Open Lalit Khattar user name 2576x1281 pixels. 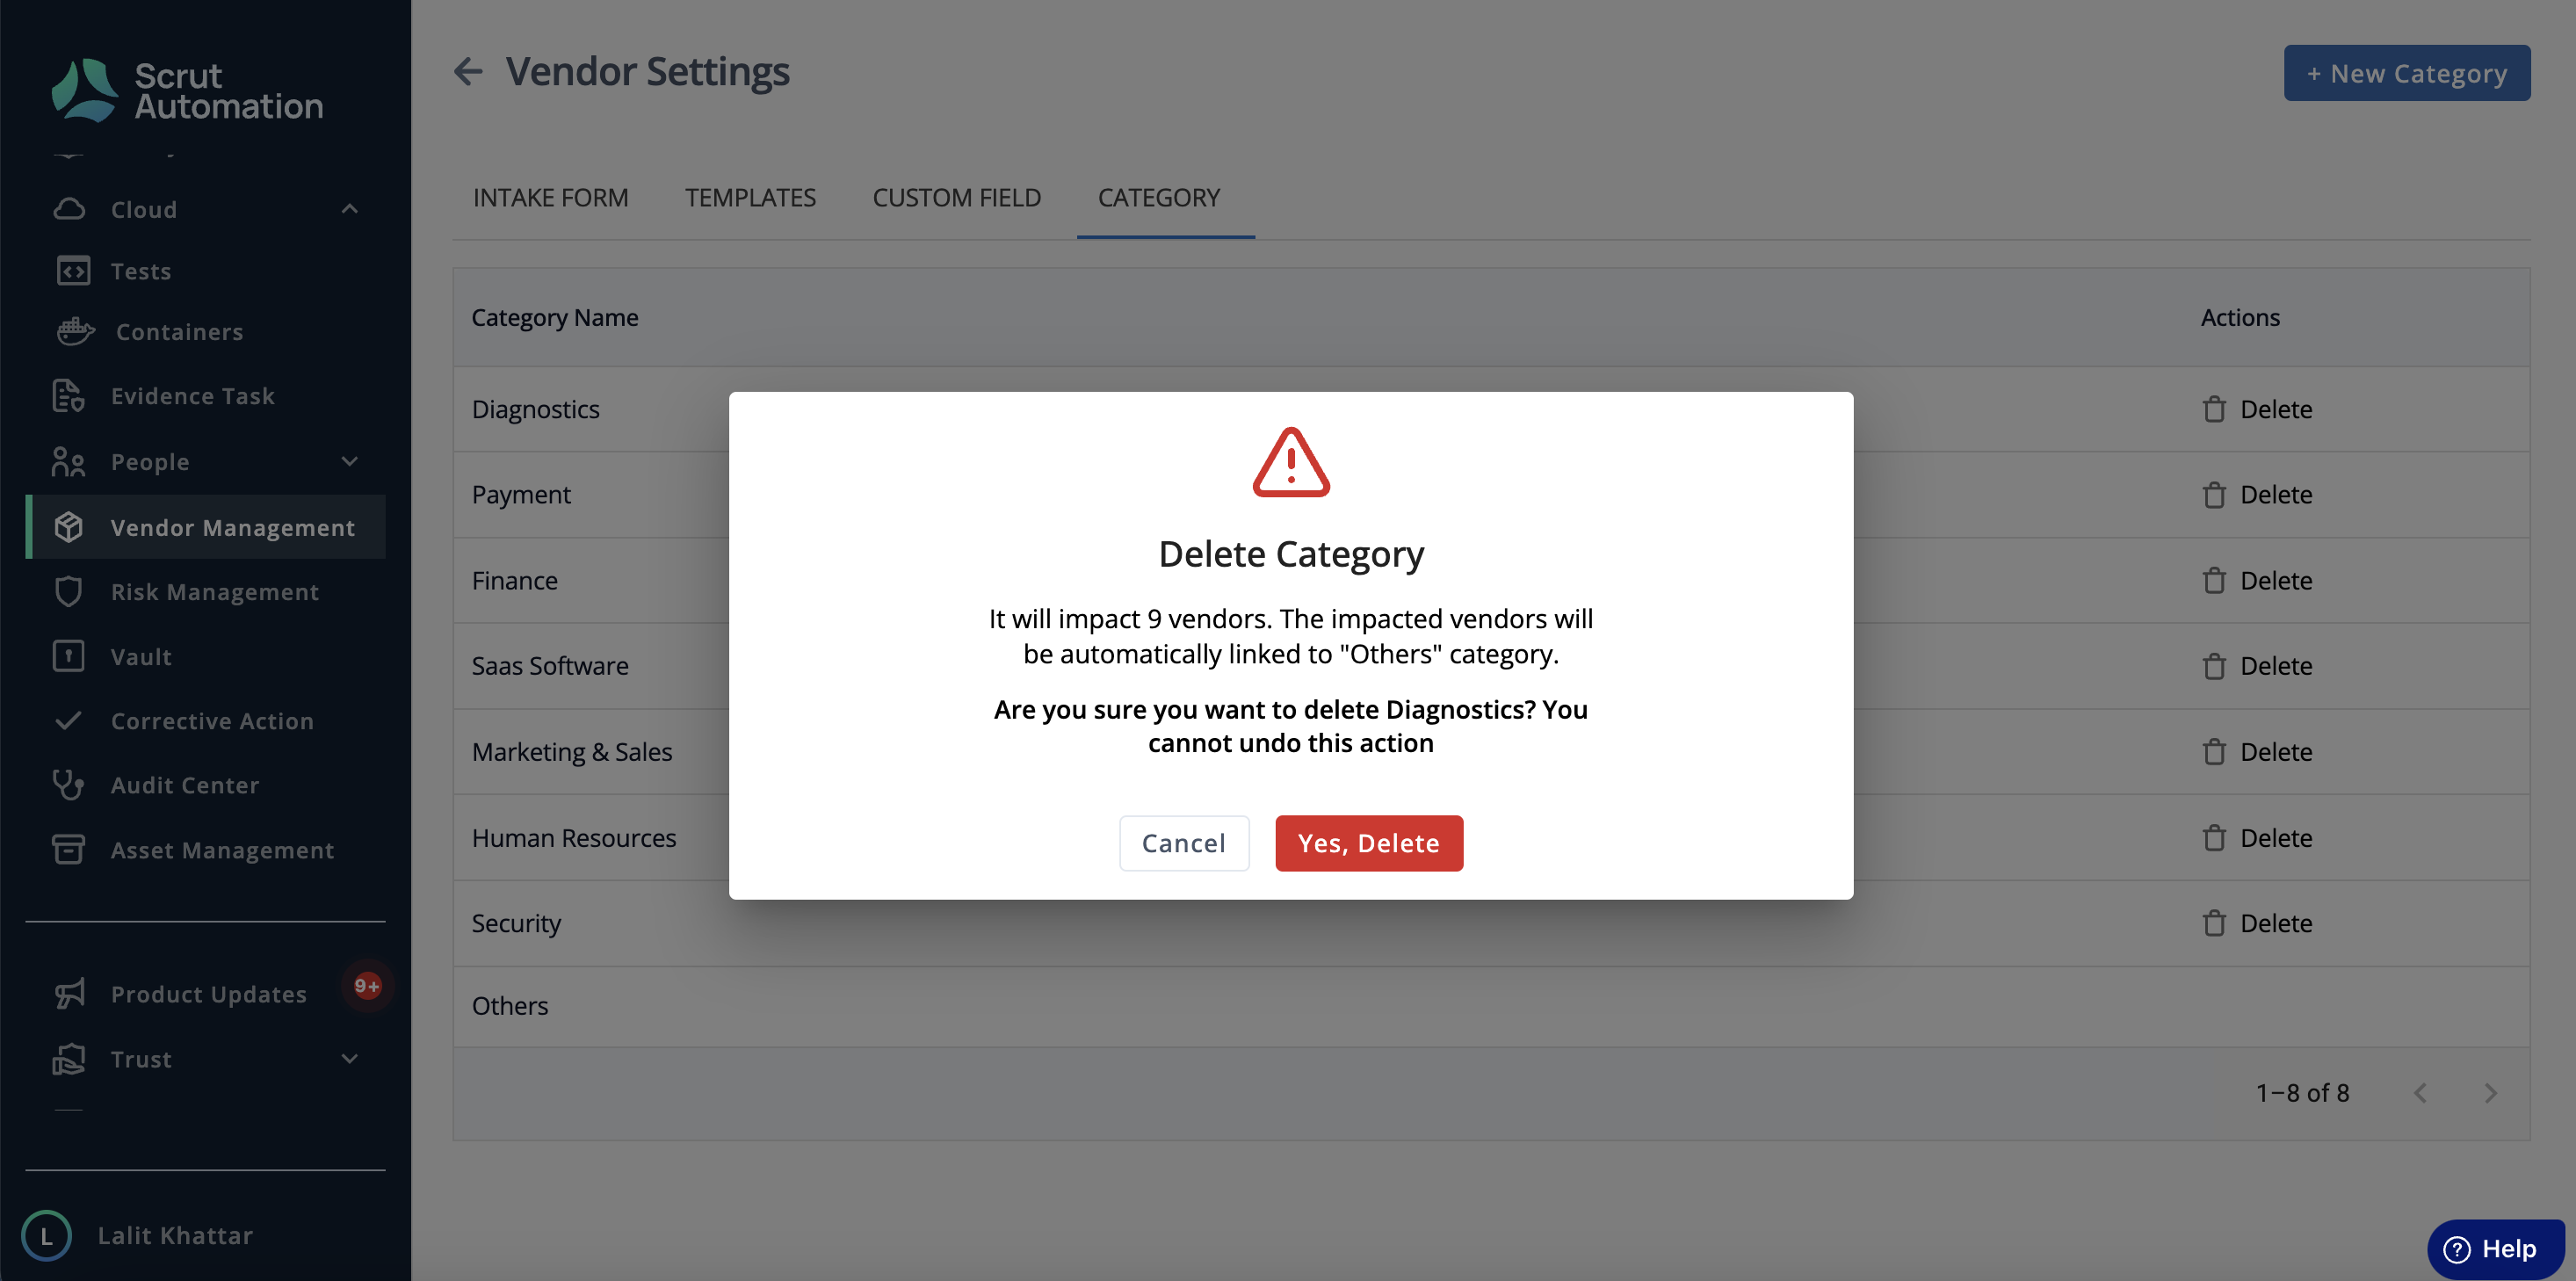[x=175, y=1236]
